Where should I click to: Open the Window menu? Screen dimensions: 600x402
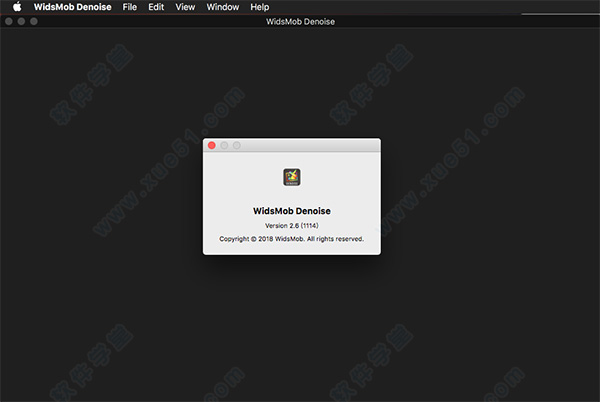tap(223, 7)
